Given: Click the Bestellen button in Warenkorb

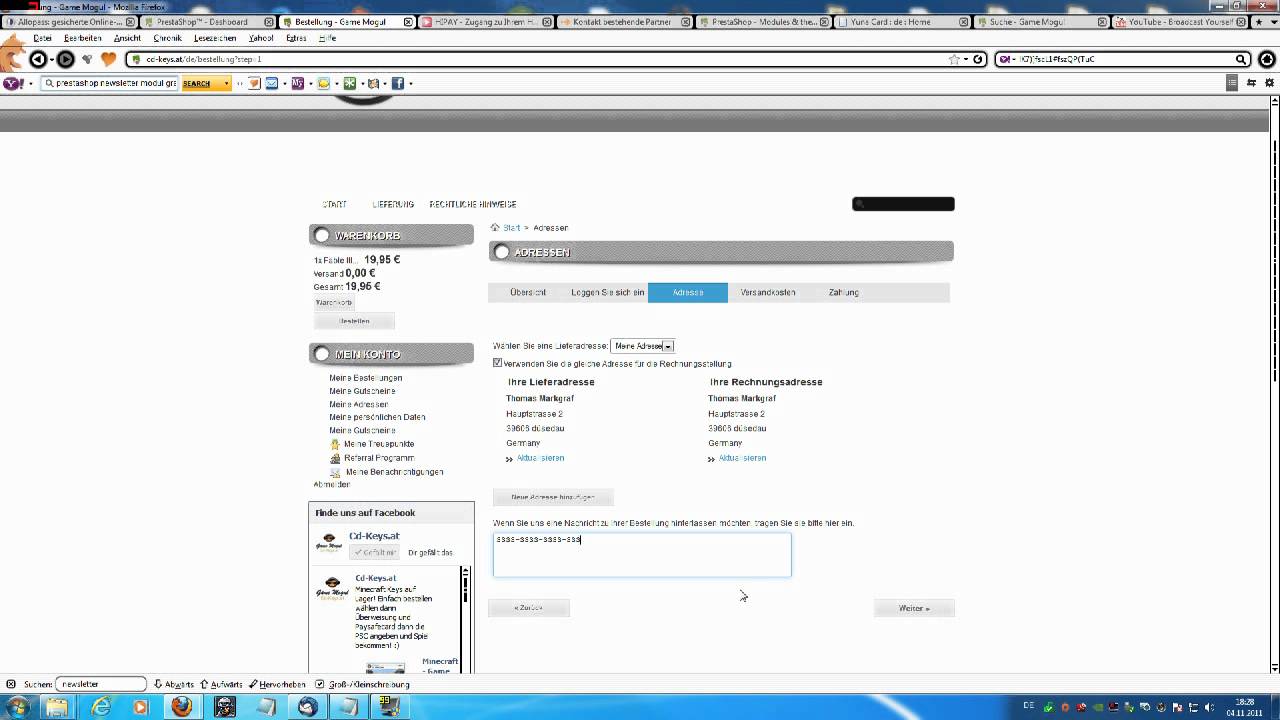Looking at the screenshot, I should pyautogui.click(x=354, y=321).
